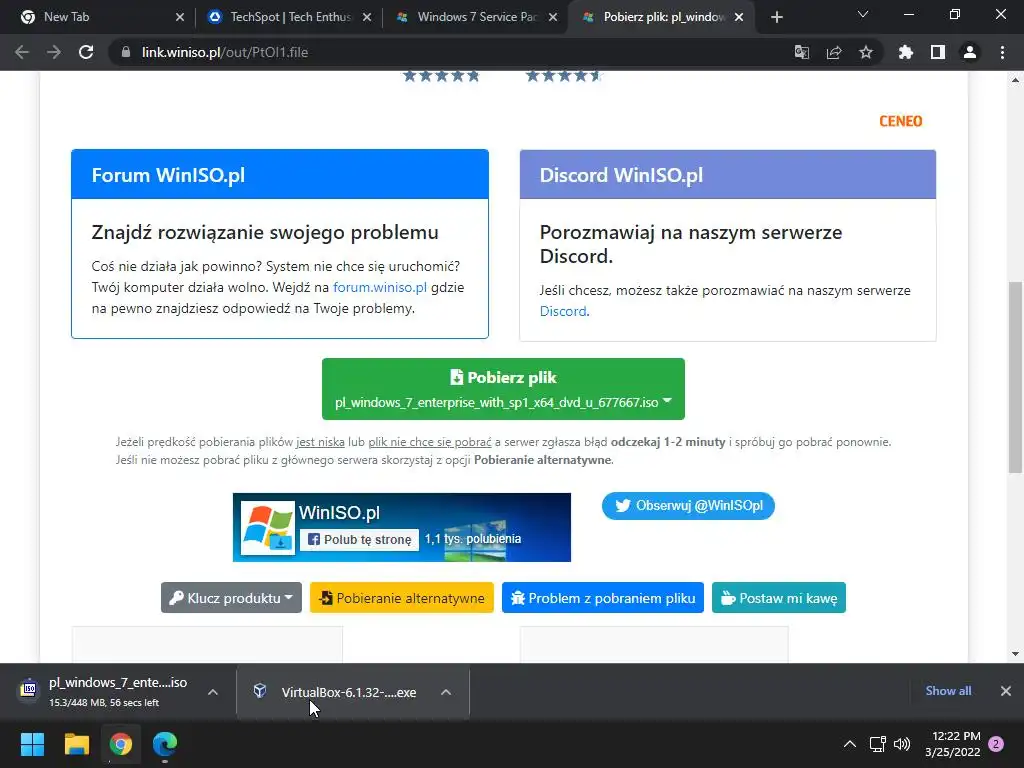Toggle the Chrome side panel icon
The width and height of the screenshot is (1024, 768).
938,52
